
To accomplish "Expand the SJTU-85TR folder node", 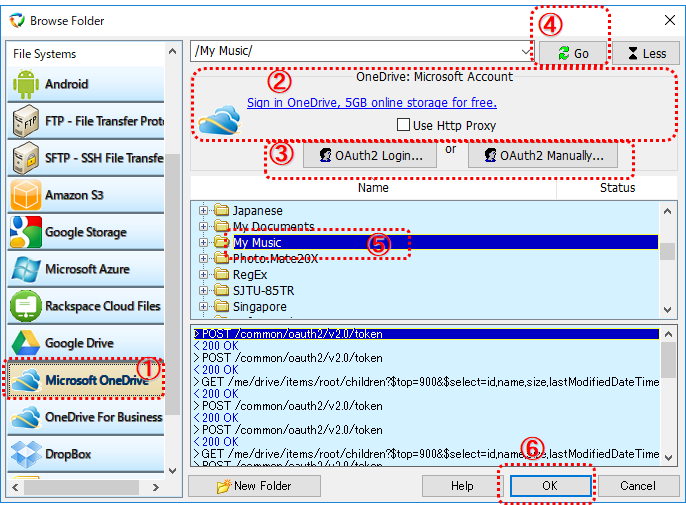I will pyautogui.click(x=203, y=291).
